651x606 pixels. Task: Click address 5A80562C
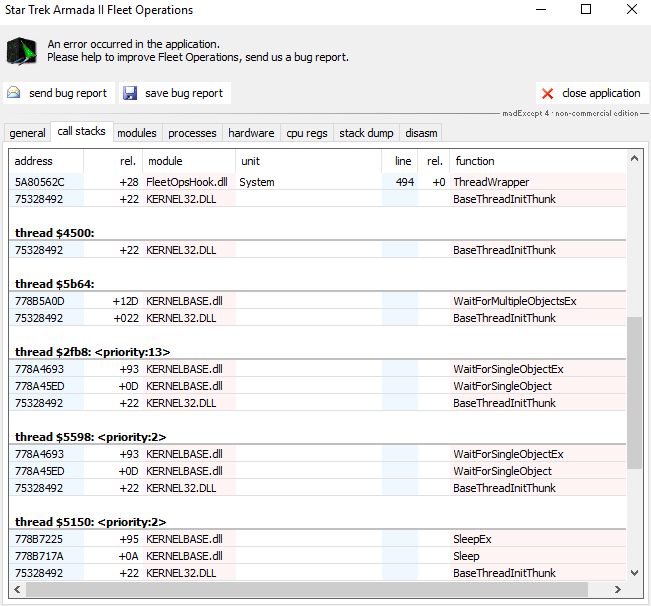coord(46,182)
